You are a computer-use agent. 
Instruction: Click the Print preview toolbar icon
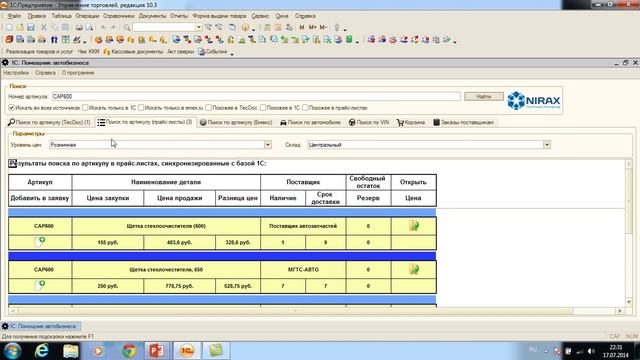89,27
